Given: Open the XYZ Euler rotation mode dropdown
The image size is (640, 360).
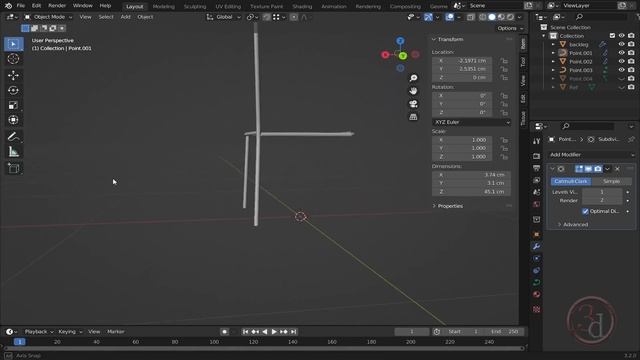Looking at the screenshot, I should click(471, 122).
